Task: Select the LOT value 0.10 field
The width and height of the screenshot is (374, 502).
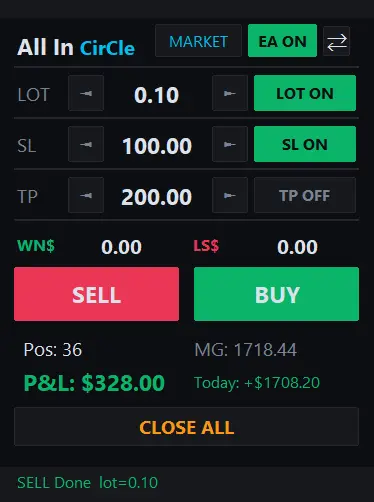Action: click(x=157, y=95)
